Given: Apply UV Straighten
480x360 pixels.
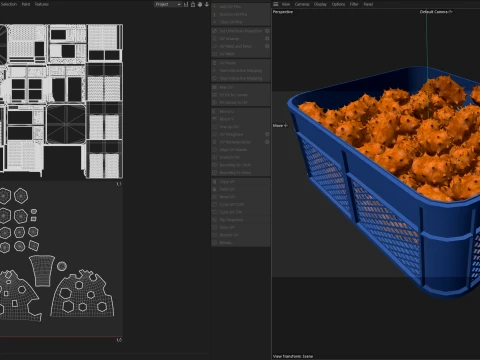Looking at the screenshot, I should (238, 134).
